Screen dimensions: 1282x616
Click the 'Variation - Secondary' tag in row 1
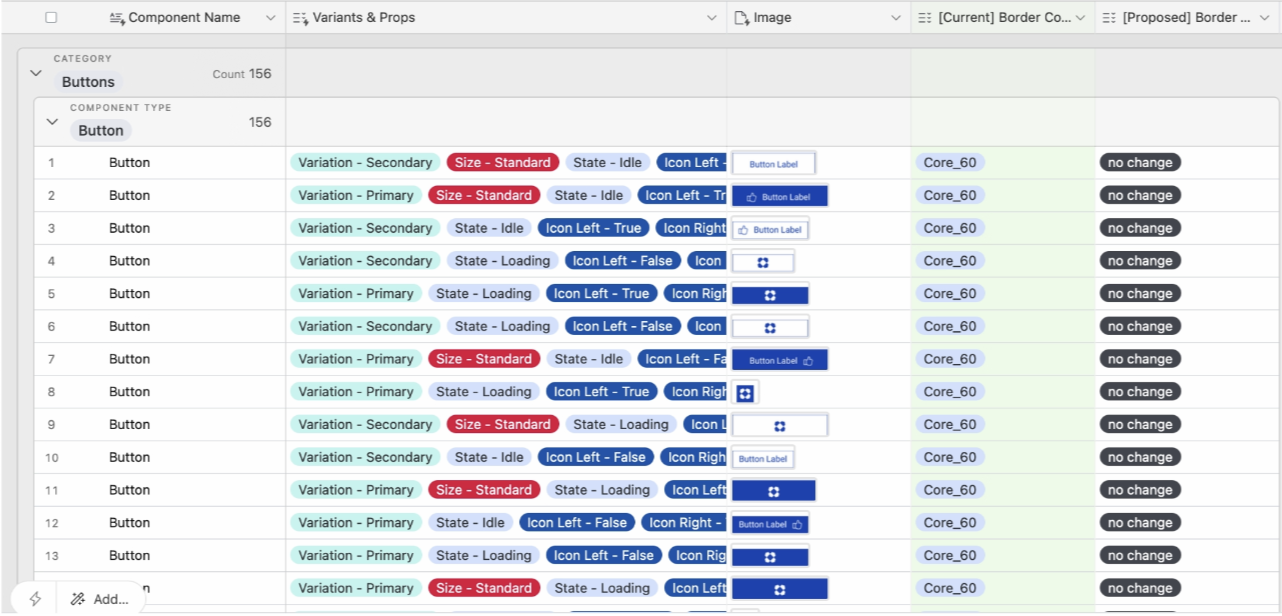[x=365, y=163]
